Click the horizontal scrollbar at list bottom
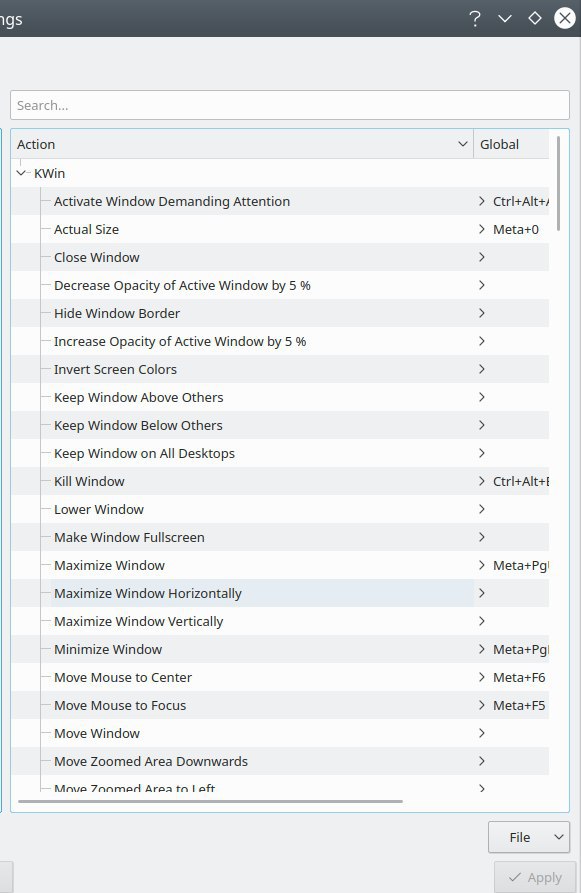The height and width of the screenshot is (893, 581). [x=210, y=801]
